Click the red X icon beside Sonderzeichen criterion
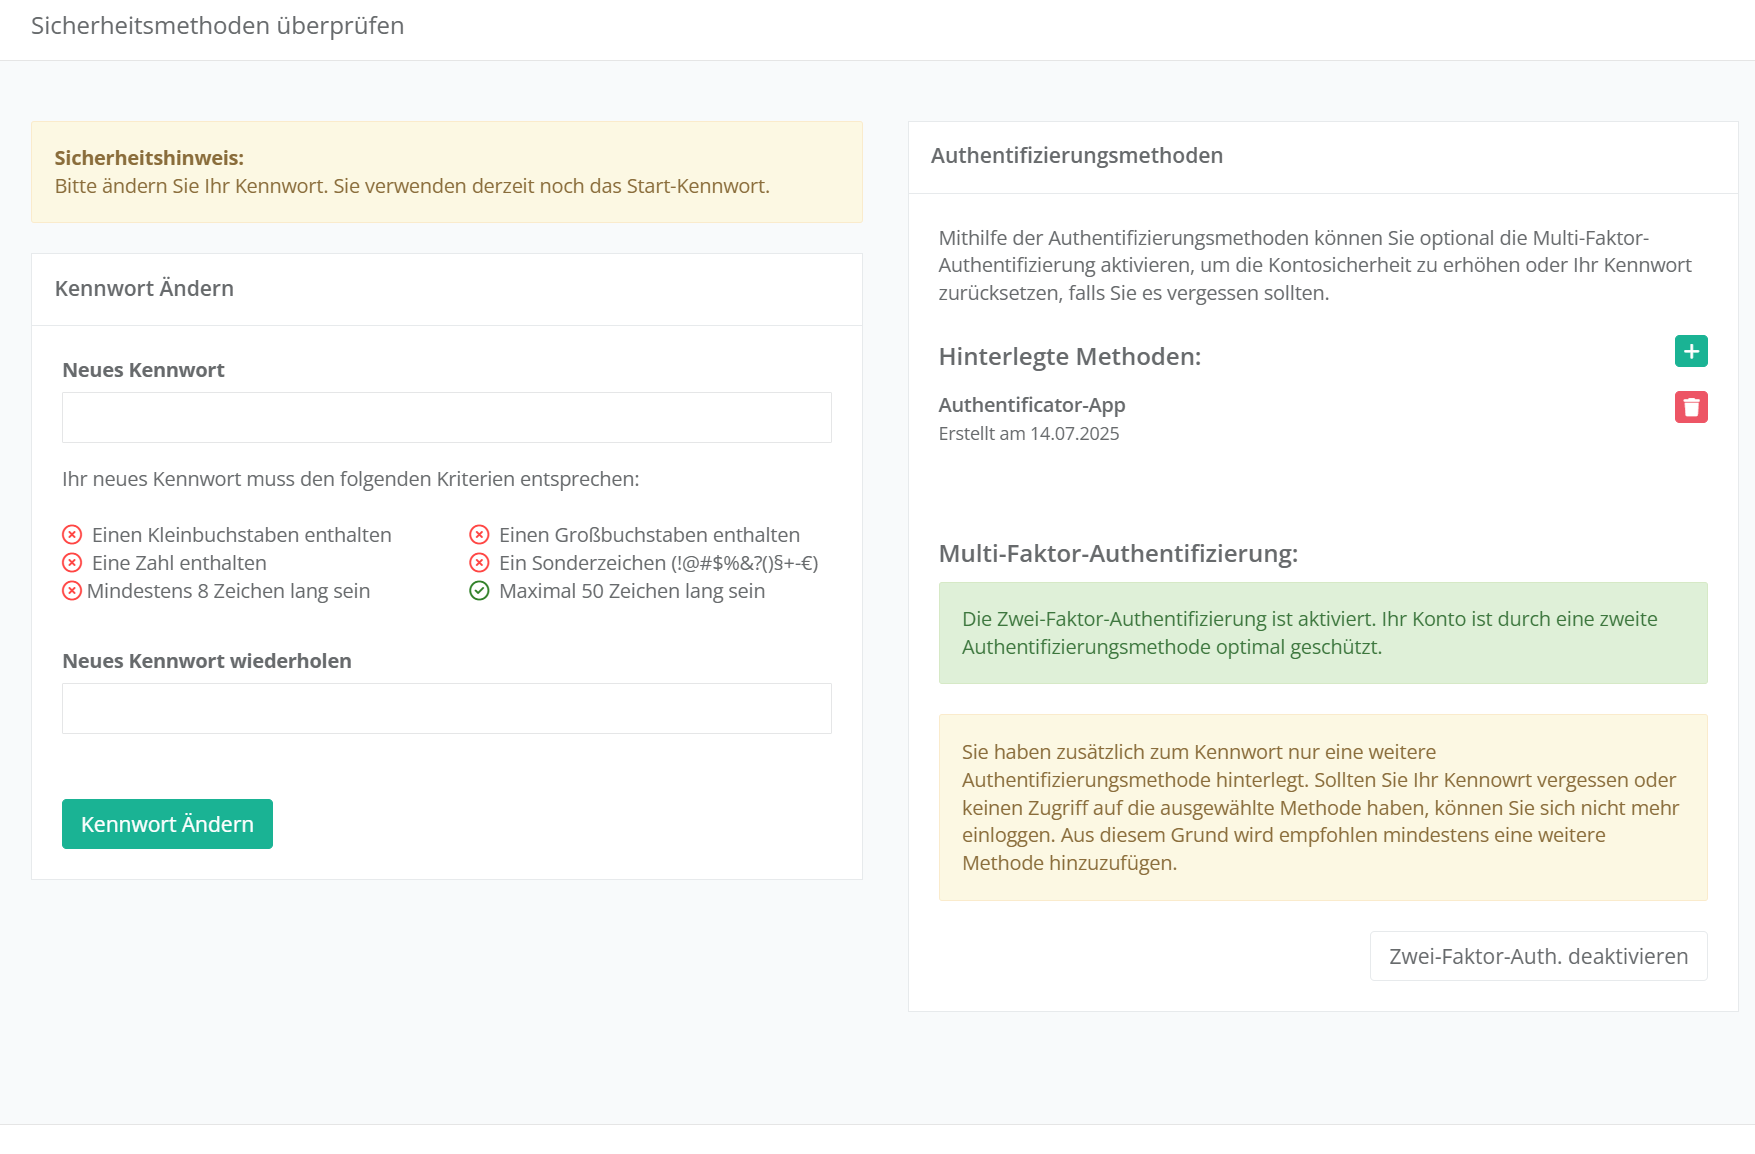Screen dimensions: 1755x1154 click(x=479, y=563)
